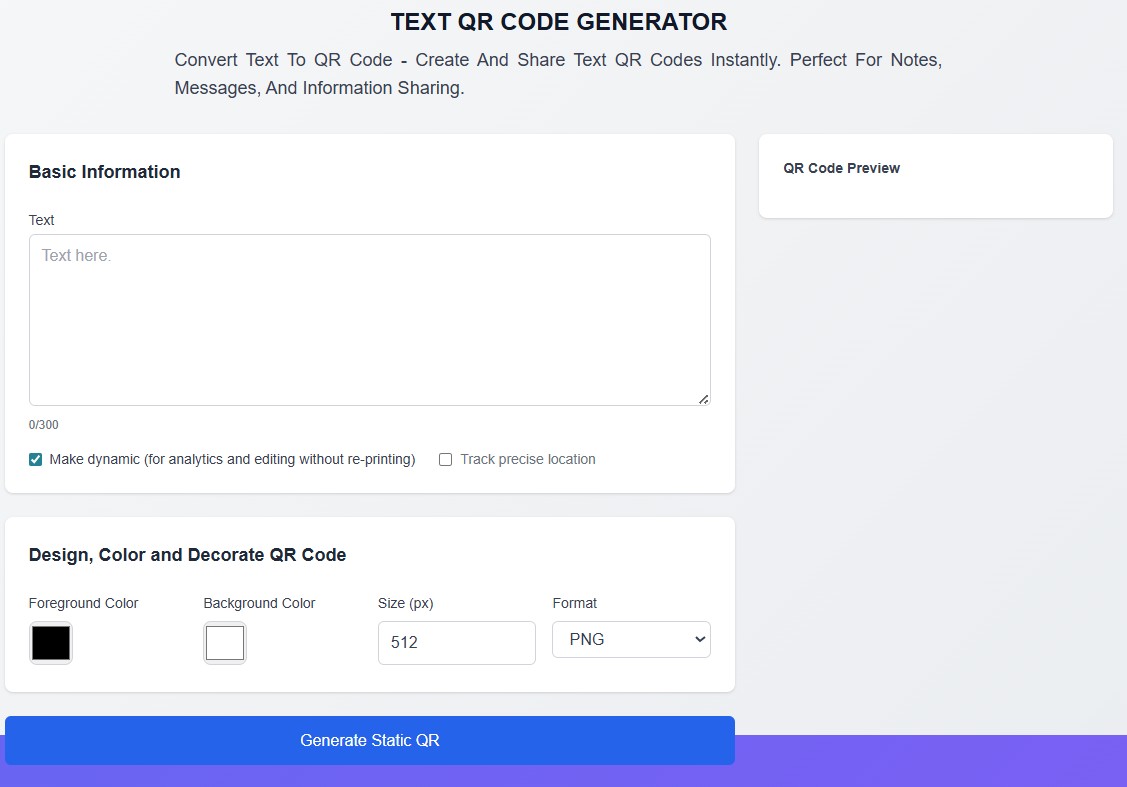Click the chevron arrow in Format selector
Screen dimensions: 1127x787
[700, 640]
